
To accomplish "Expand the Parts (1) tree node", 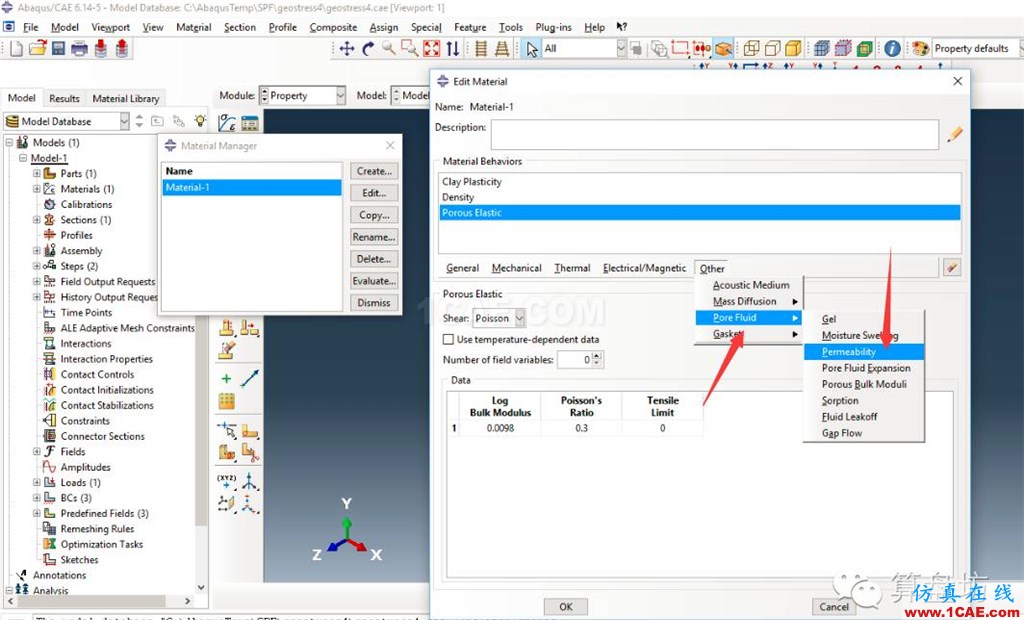I will click(x=37, y=173).
